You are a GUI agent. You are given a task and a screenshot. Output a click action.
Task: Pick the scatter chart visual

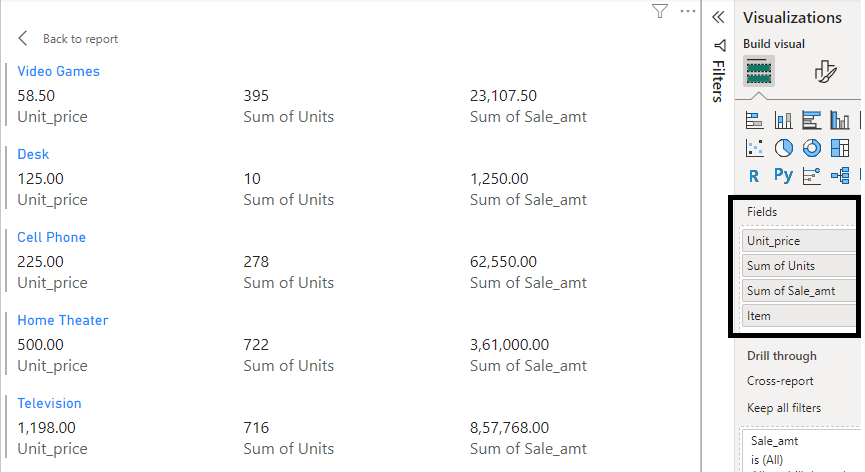pos(755,148)
